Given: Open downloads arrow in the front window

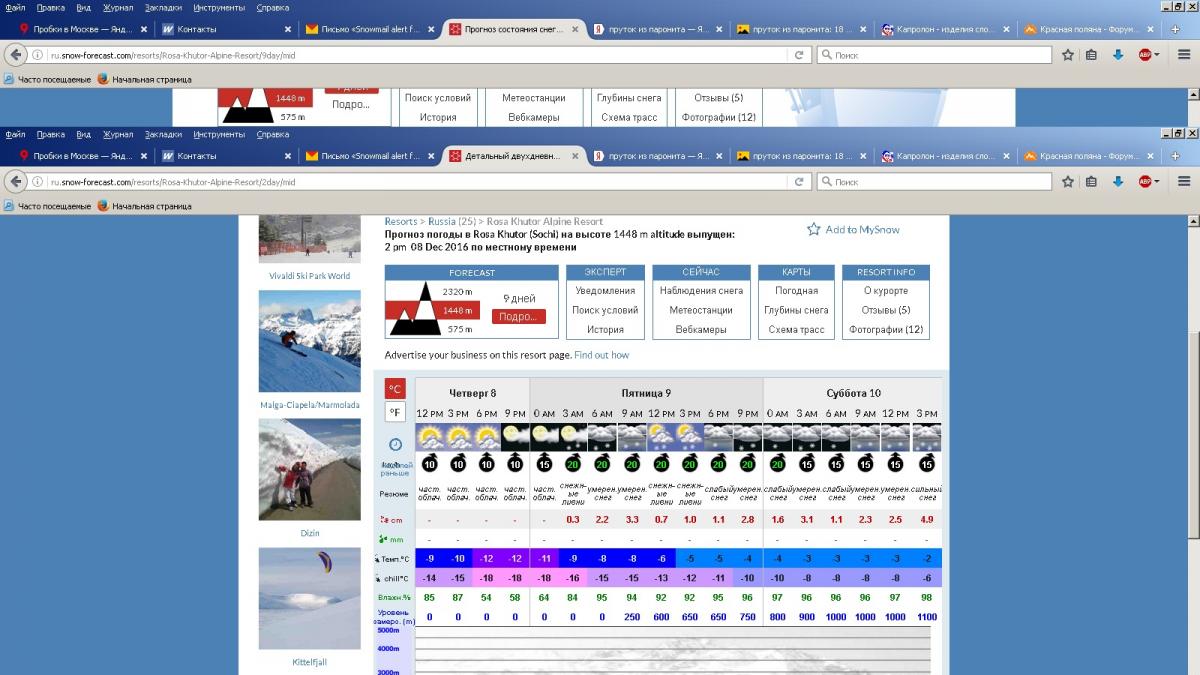Looking at the screenshot, I should (1118, 182).
